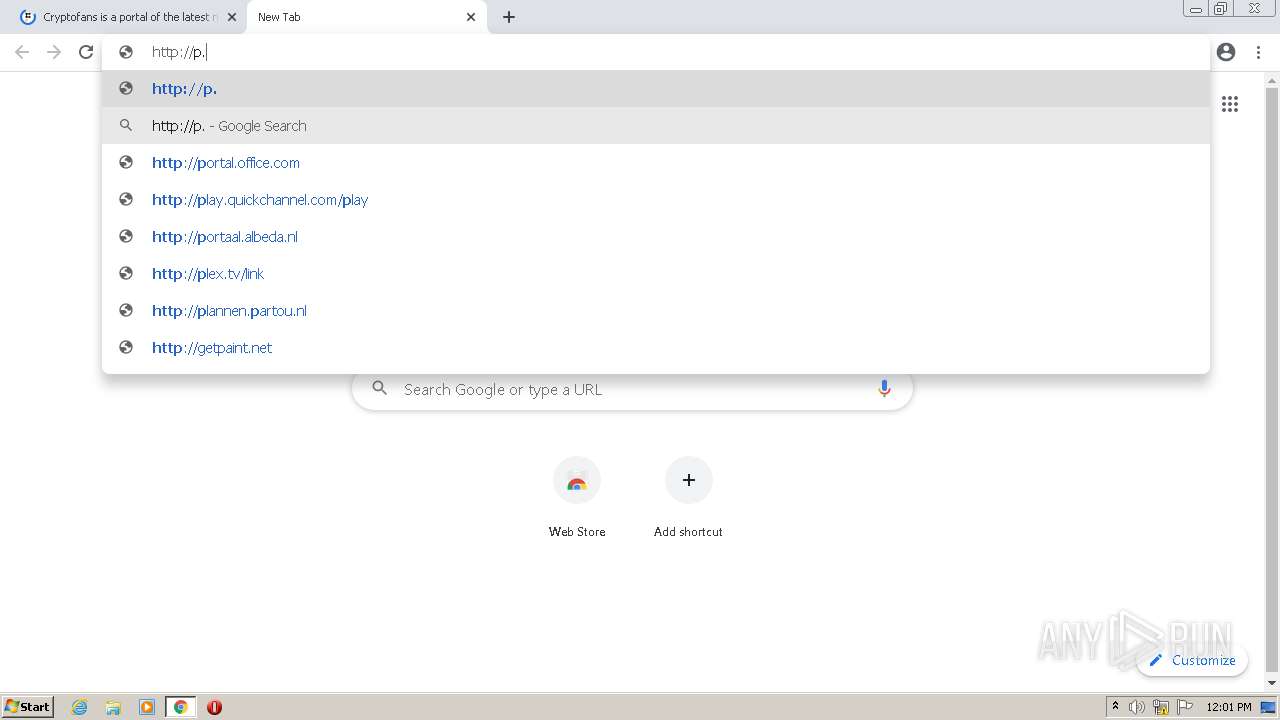Open the volume speaker tray icon
The height and width of the screenshot is (720, 1280).
tap(1137, 707)
